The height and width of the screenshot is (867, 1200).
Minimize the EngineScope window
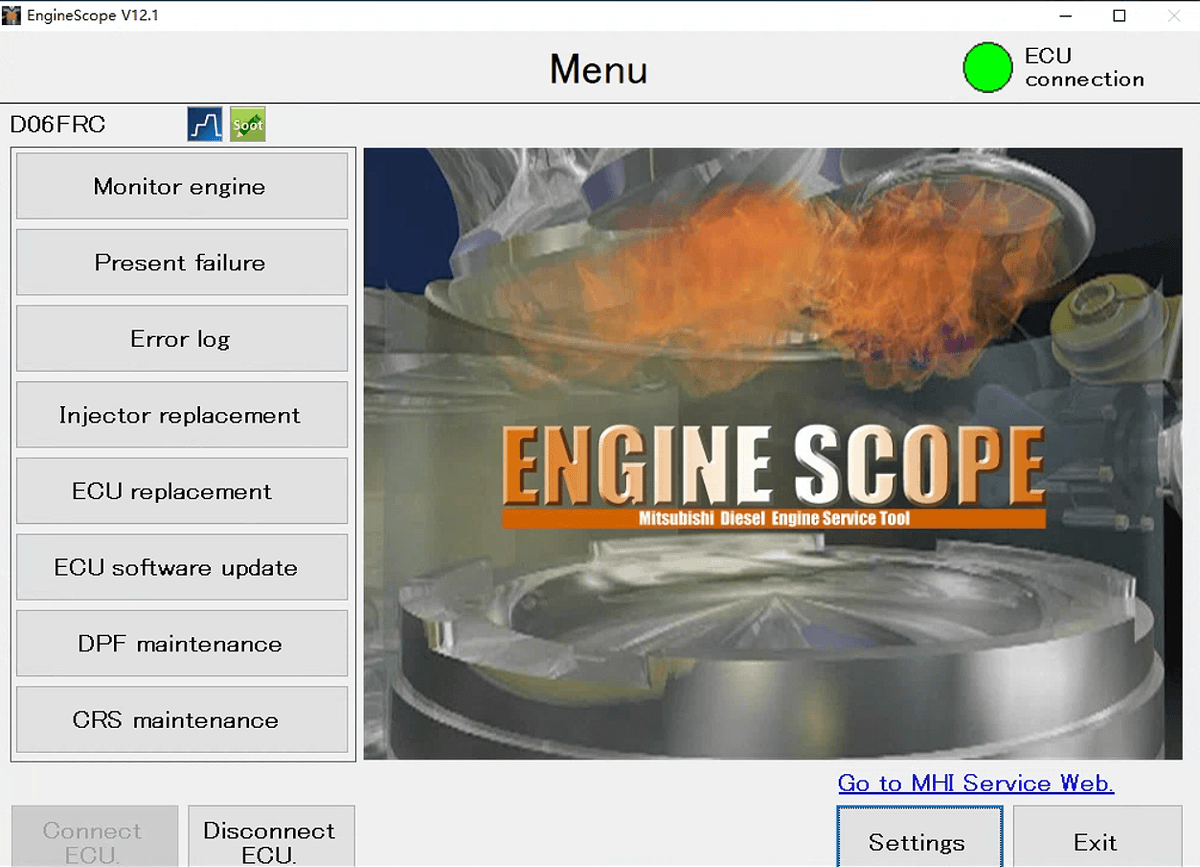click(1064, 16)
